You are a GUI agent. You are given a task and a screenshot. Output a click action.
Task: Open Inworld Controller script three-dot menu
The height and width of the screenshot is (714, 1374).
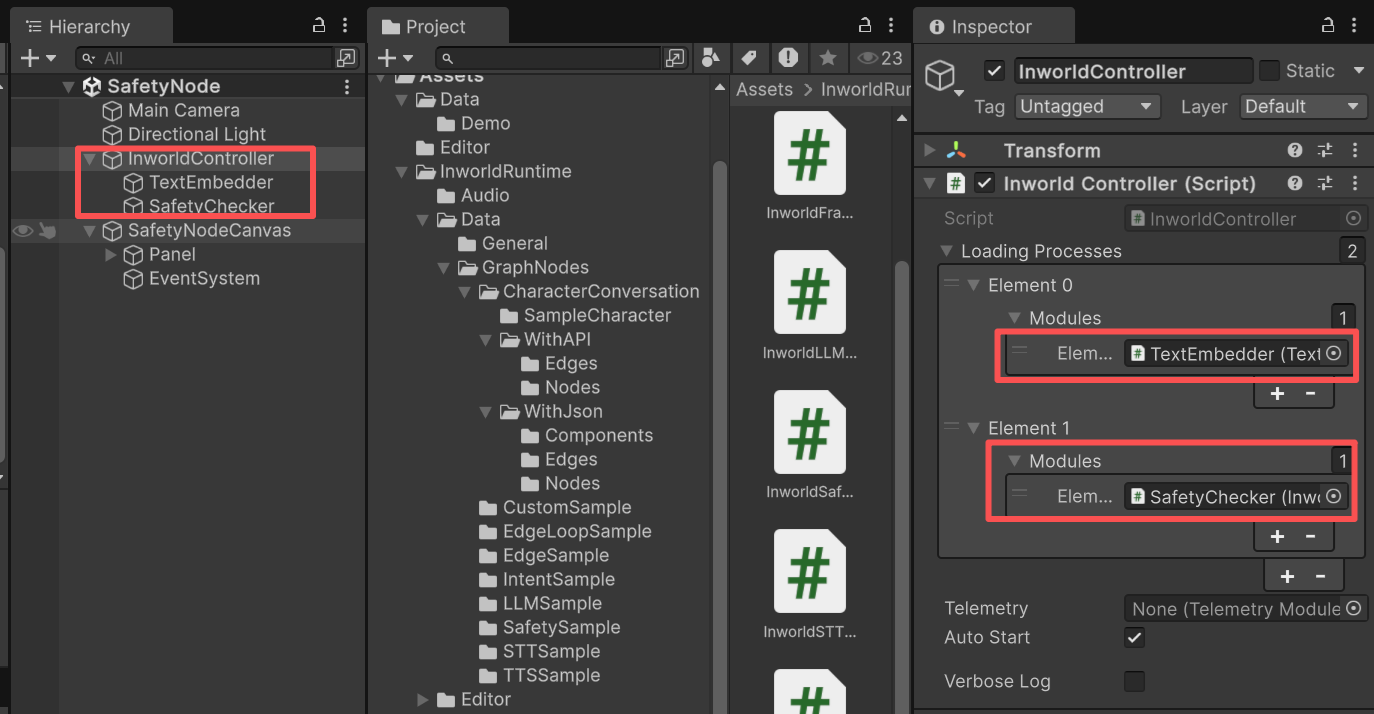coord(1355,184)
